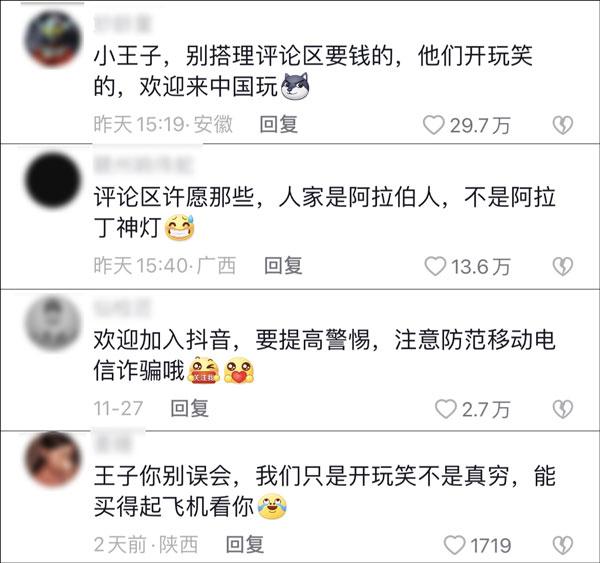Open the fourth commenter's portrait avatar
The image size is (600, 563).
[x=53, y=459]
